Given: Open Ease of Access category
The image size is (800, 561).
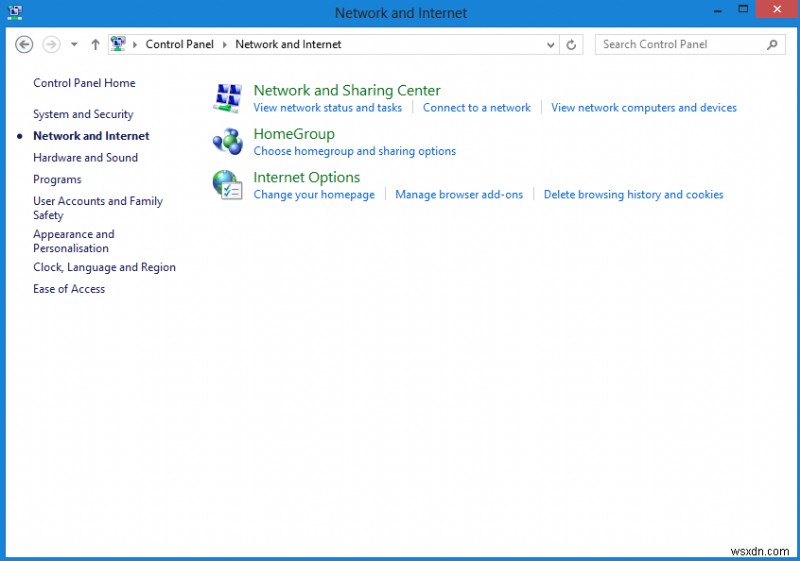Looking at the screenshot, I should point(69,289).
